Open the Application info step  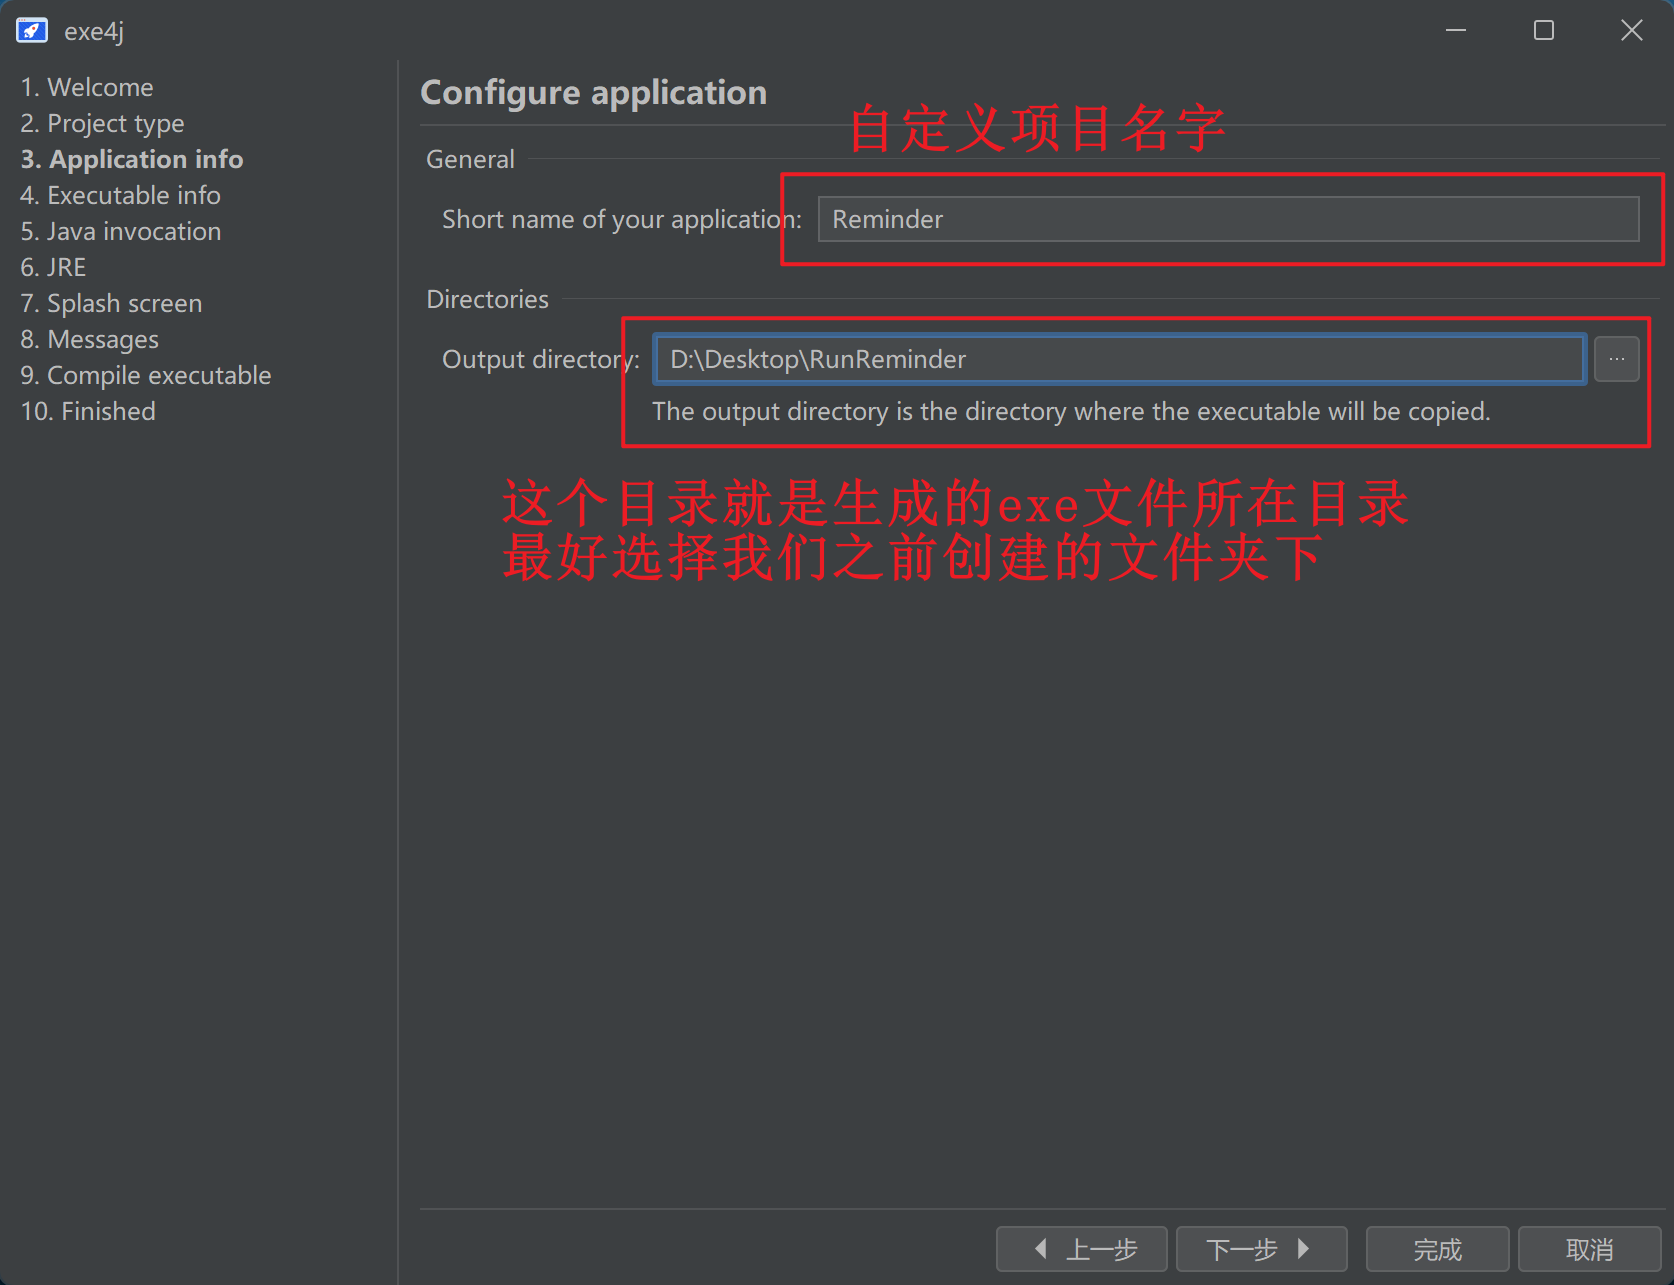pyautogui.click(x=132, y=159)
